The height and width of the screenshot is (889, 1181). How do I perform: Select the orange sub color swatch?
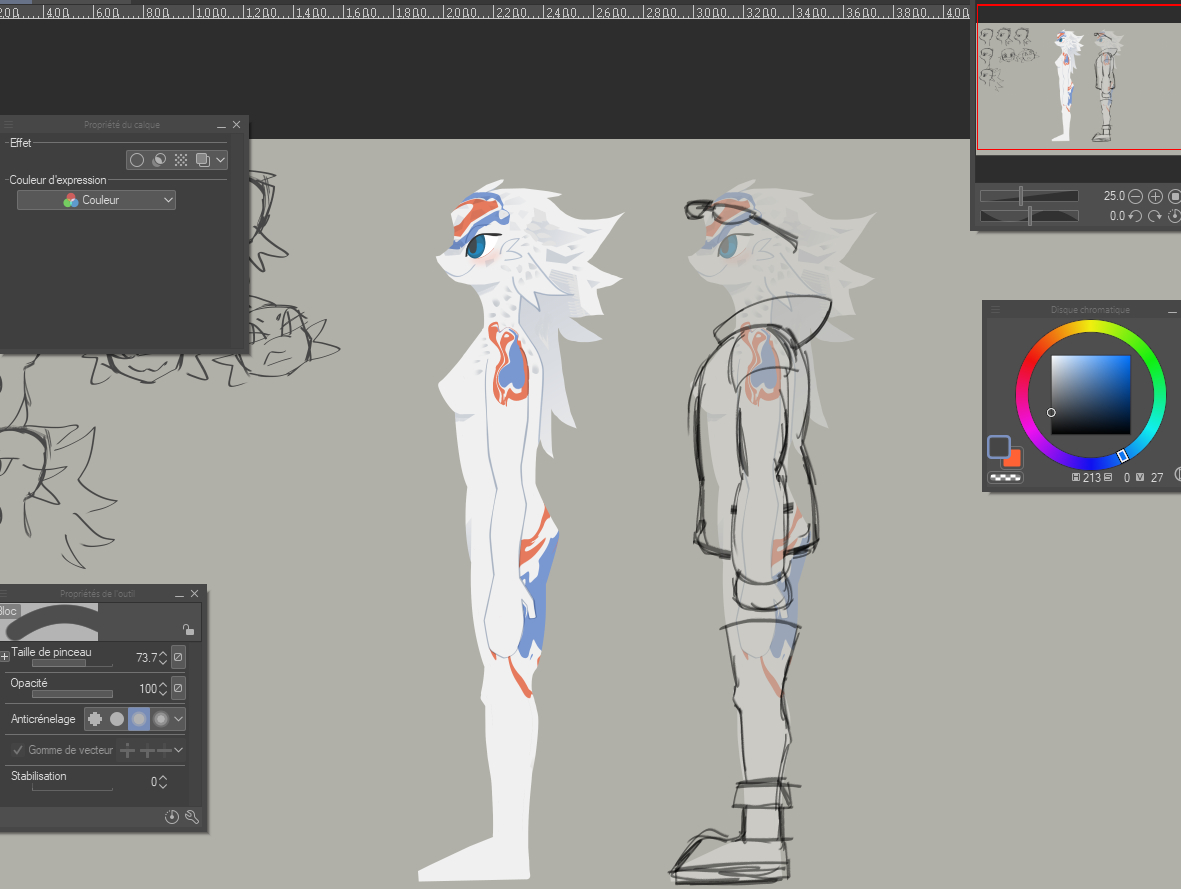[x=1013, y=459]
